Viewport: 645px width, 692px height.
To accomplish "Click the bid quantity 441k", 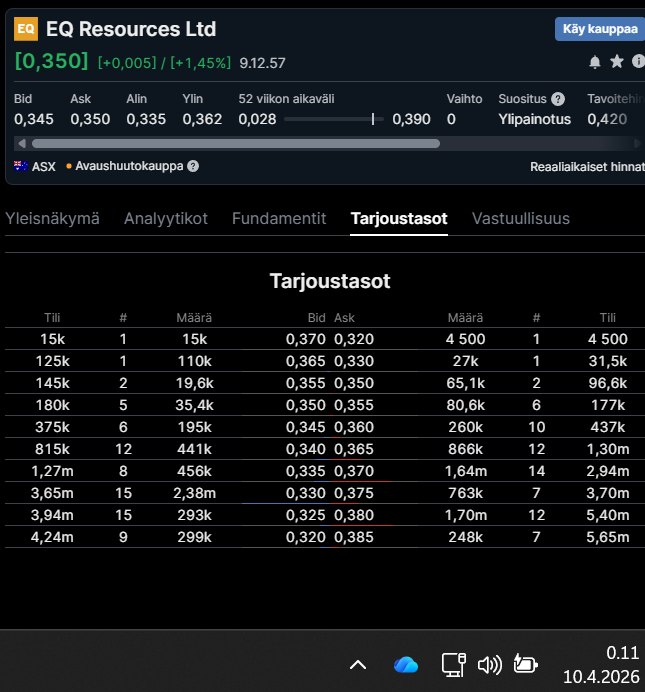I will [x=195, y=449].
